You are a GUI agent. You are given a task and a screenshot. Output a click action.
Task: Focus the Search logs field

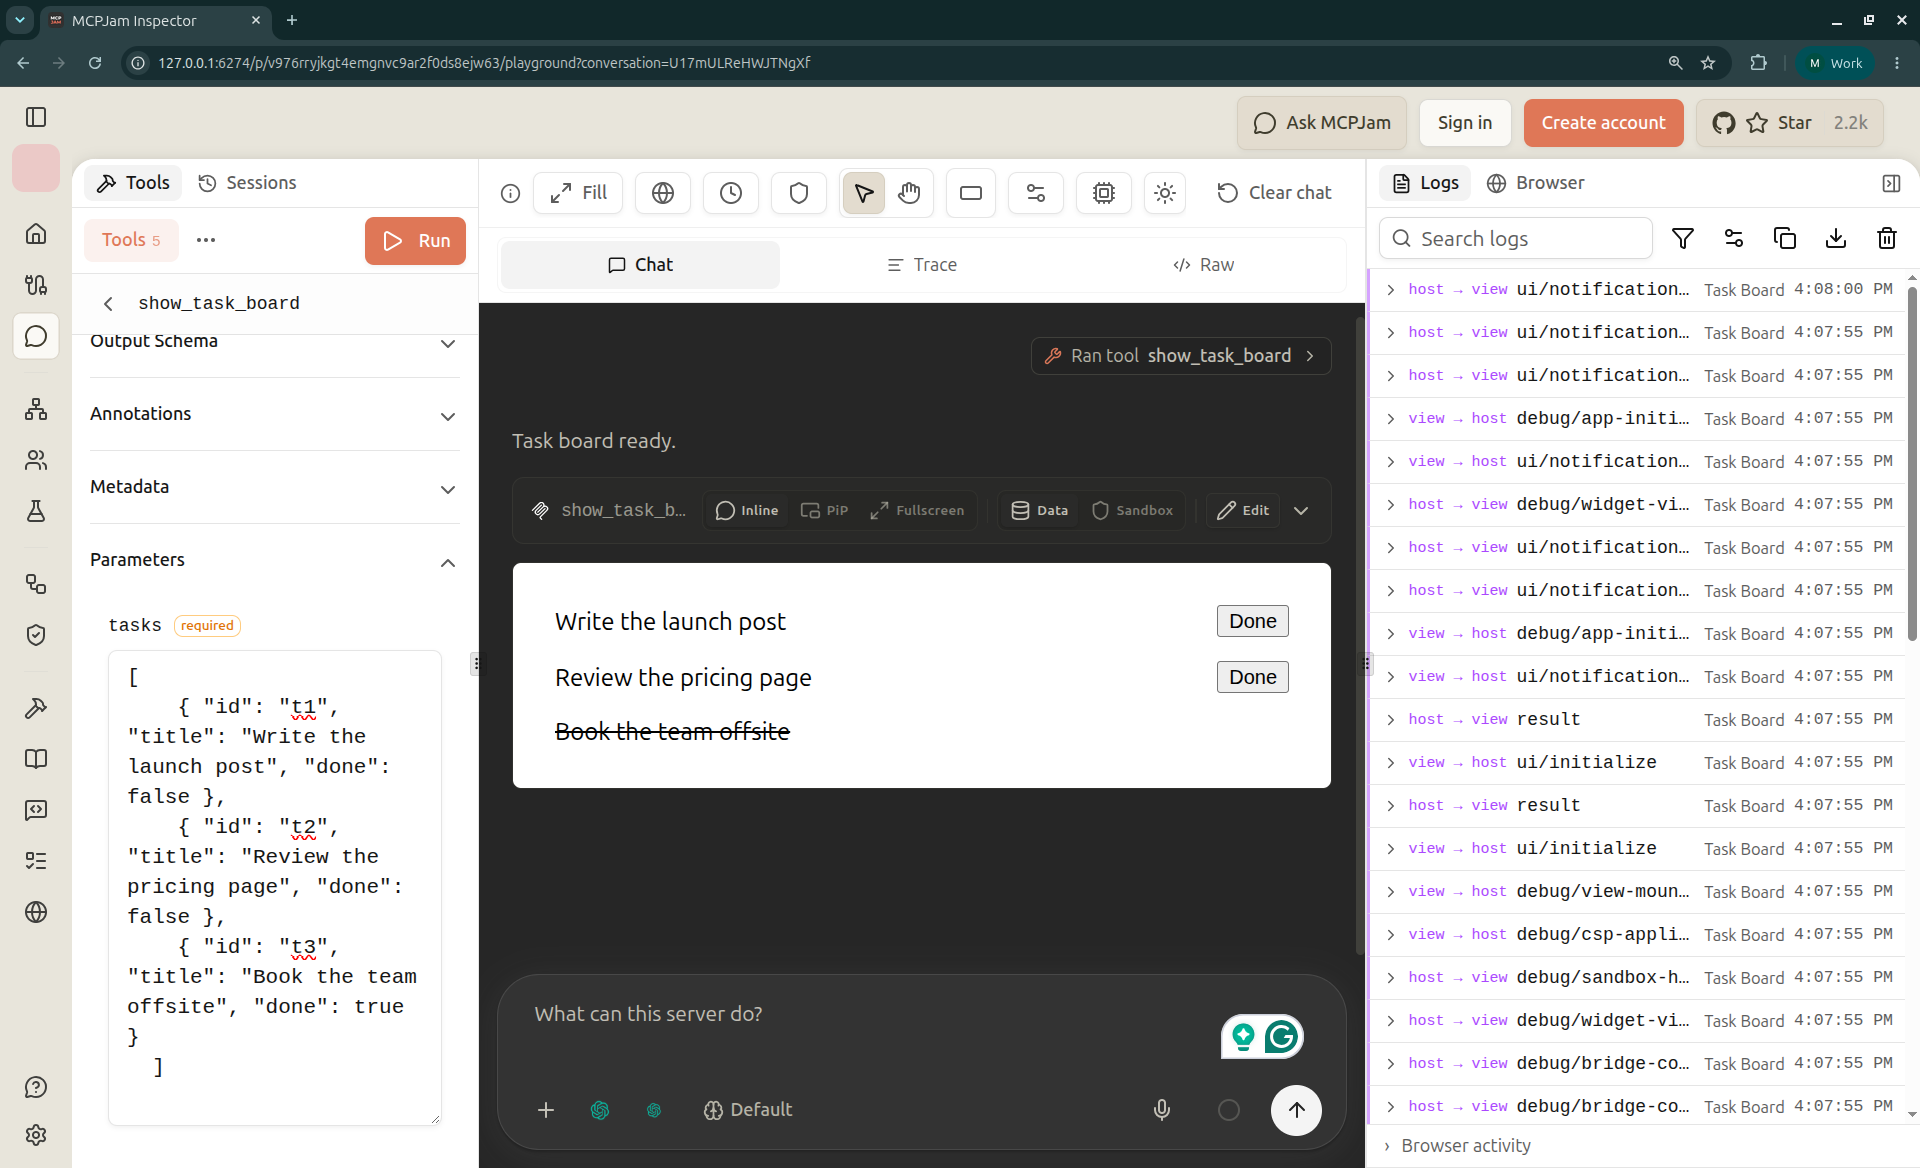(1516, 238)
